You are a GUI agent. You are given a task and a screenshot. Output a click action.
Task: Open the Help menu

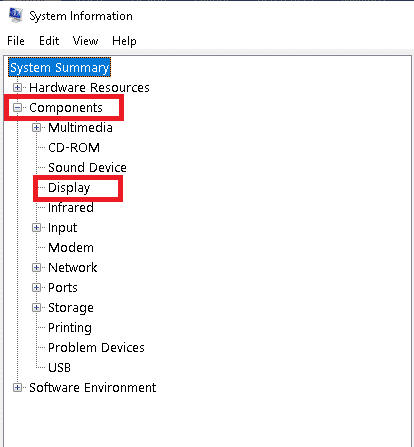tap(124, 41)
